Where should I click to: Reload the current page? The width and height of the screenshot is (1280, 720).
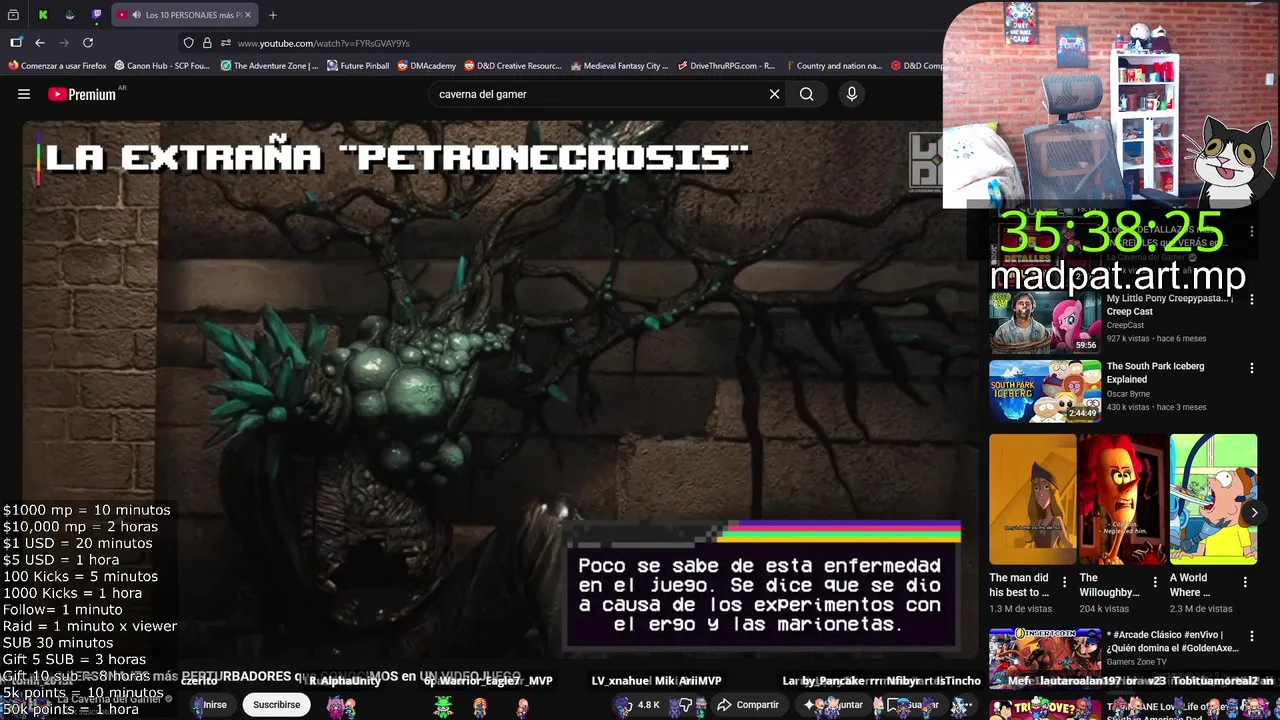click(x=88, y=43)
